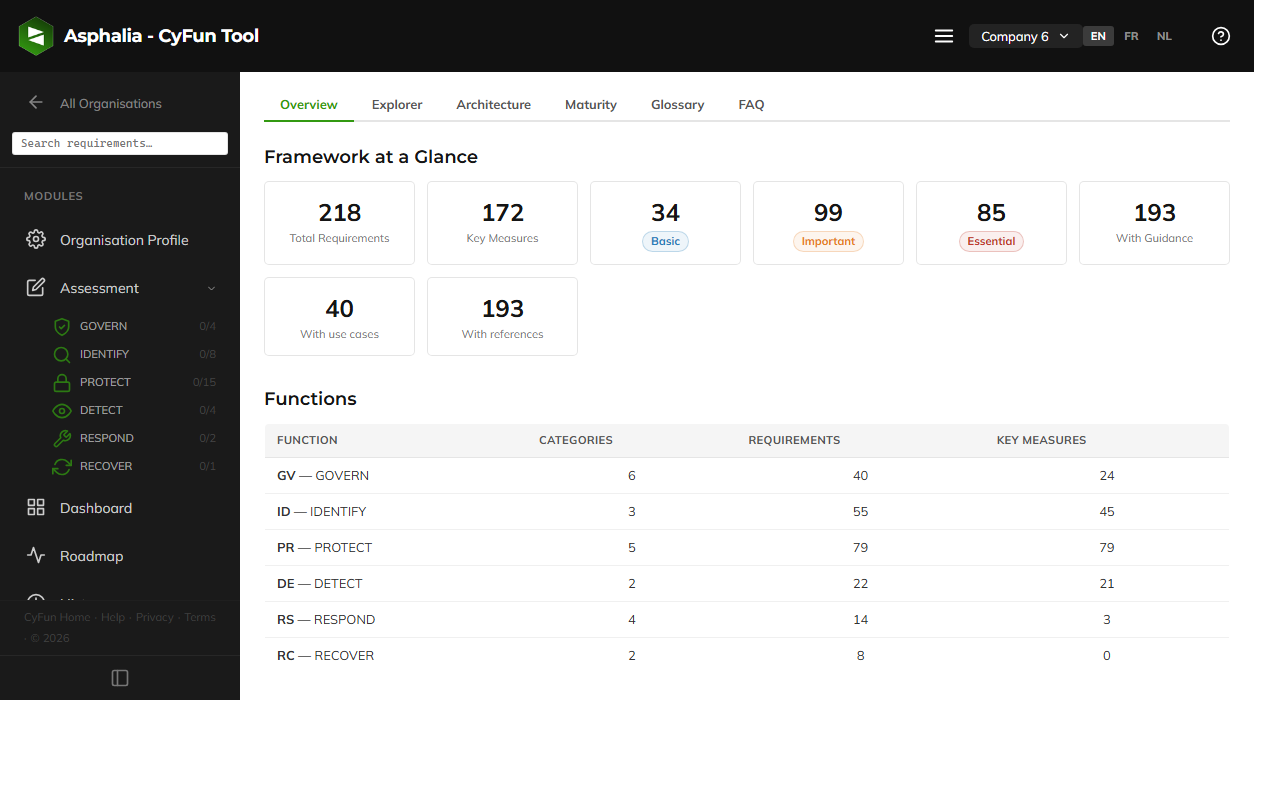Click the help question-mark icon
The image size is (1280, 800).
pos(1220,36)
